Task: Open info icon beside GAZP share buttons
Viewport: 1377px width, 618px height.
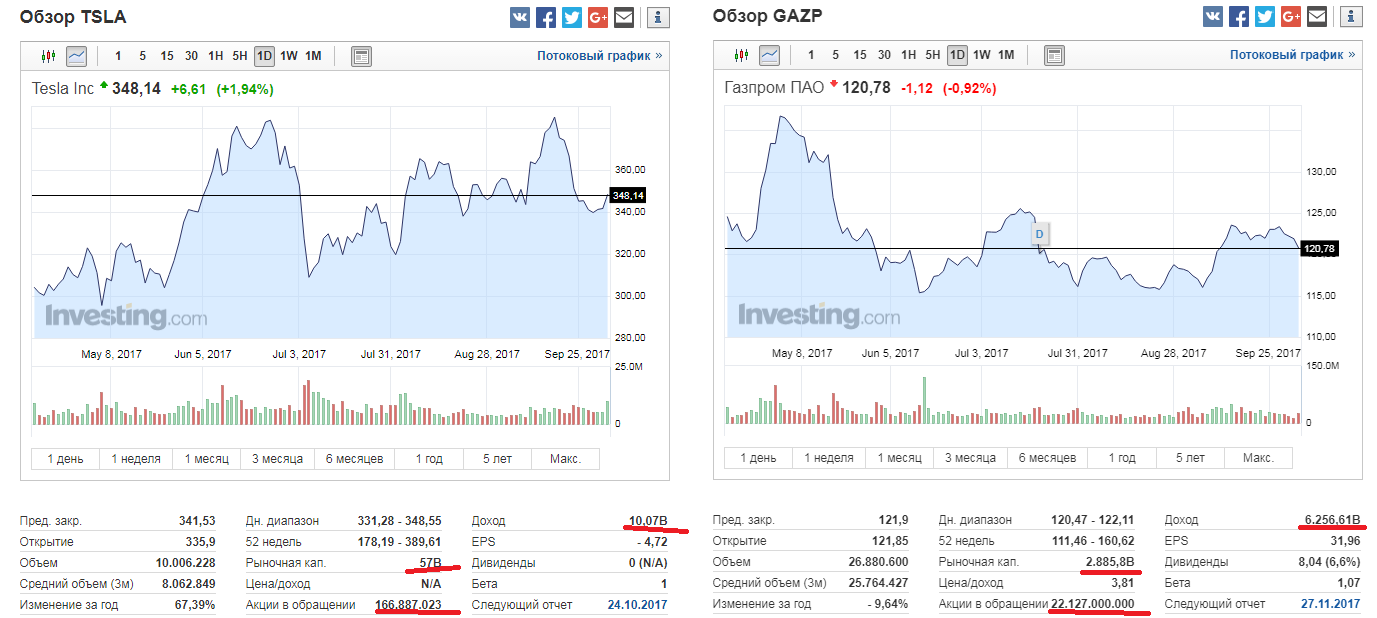Action: coord(1351,17)
